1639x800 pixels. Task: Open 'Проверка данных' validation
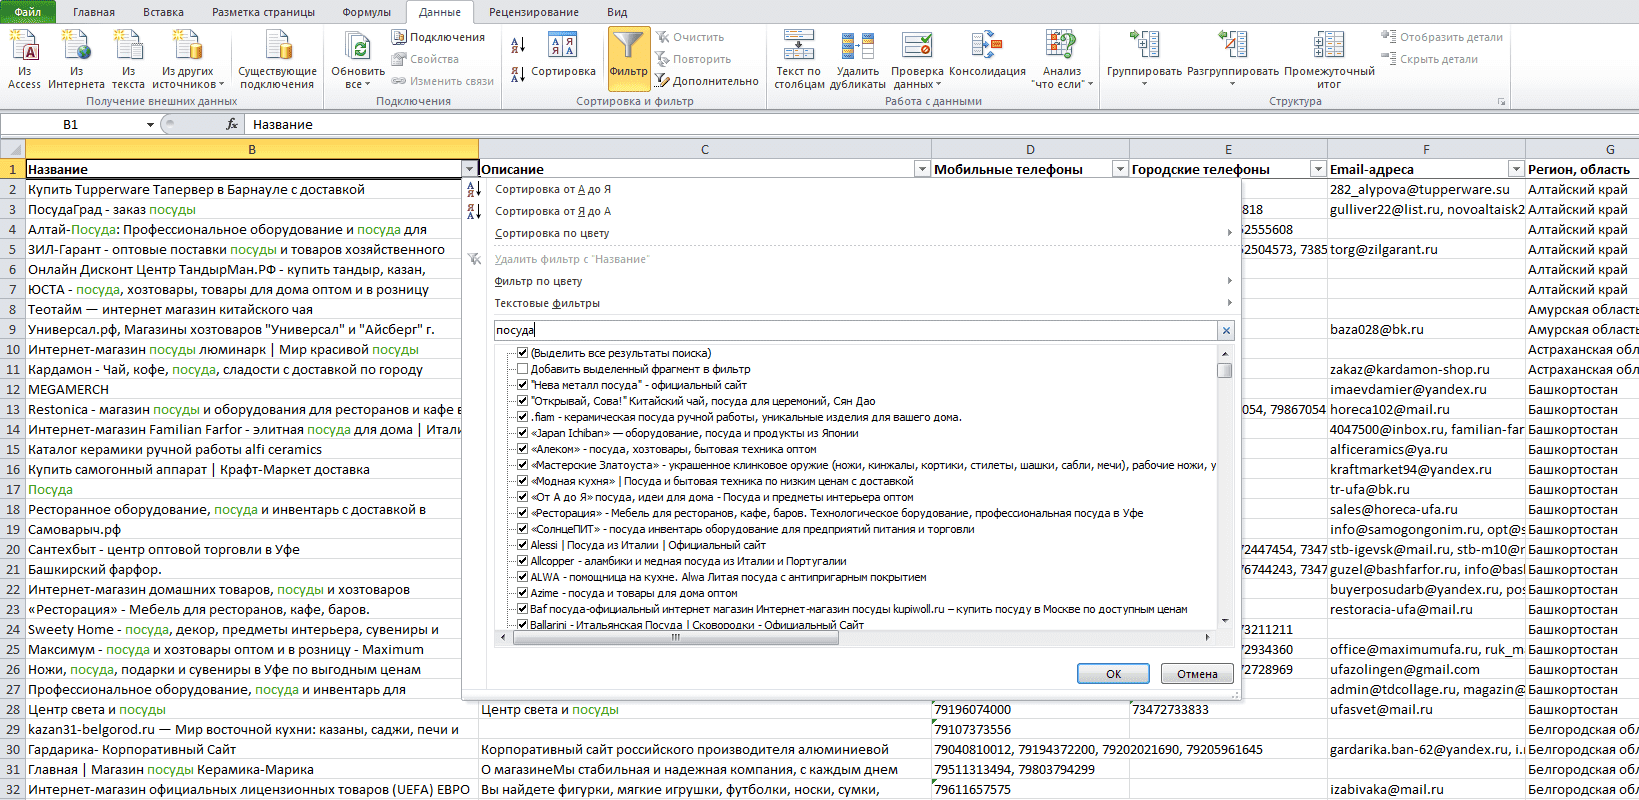[917, 60]
